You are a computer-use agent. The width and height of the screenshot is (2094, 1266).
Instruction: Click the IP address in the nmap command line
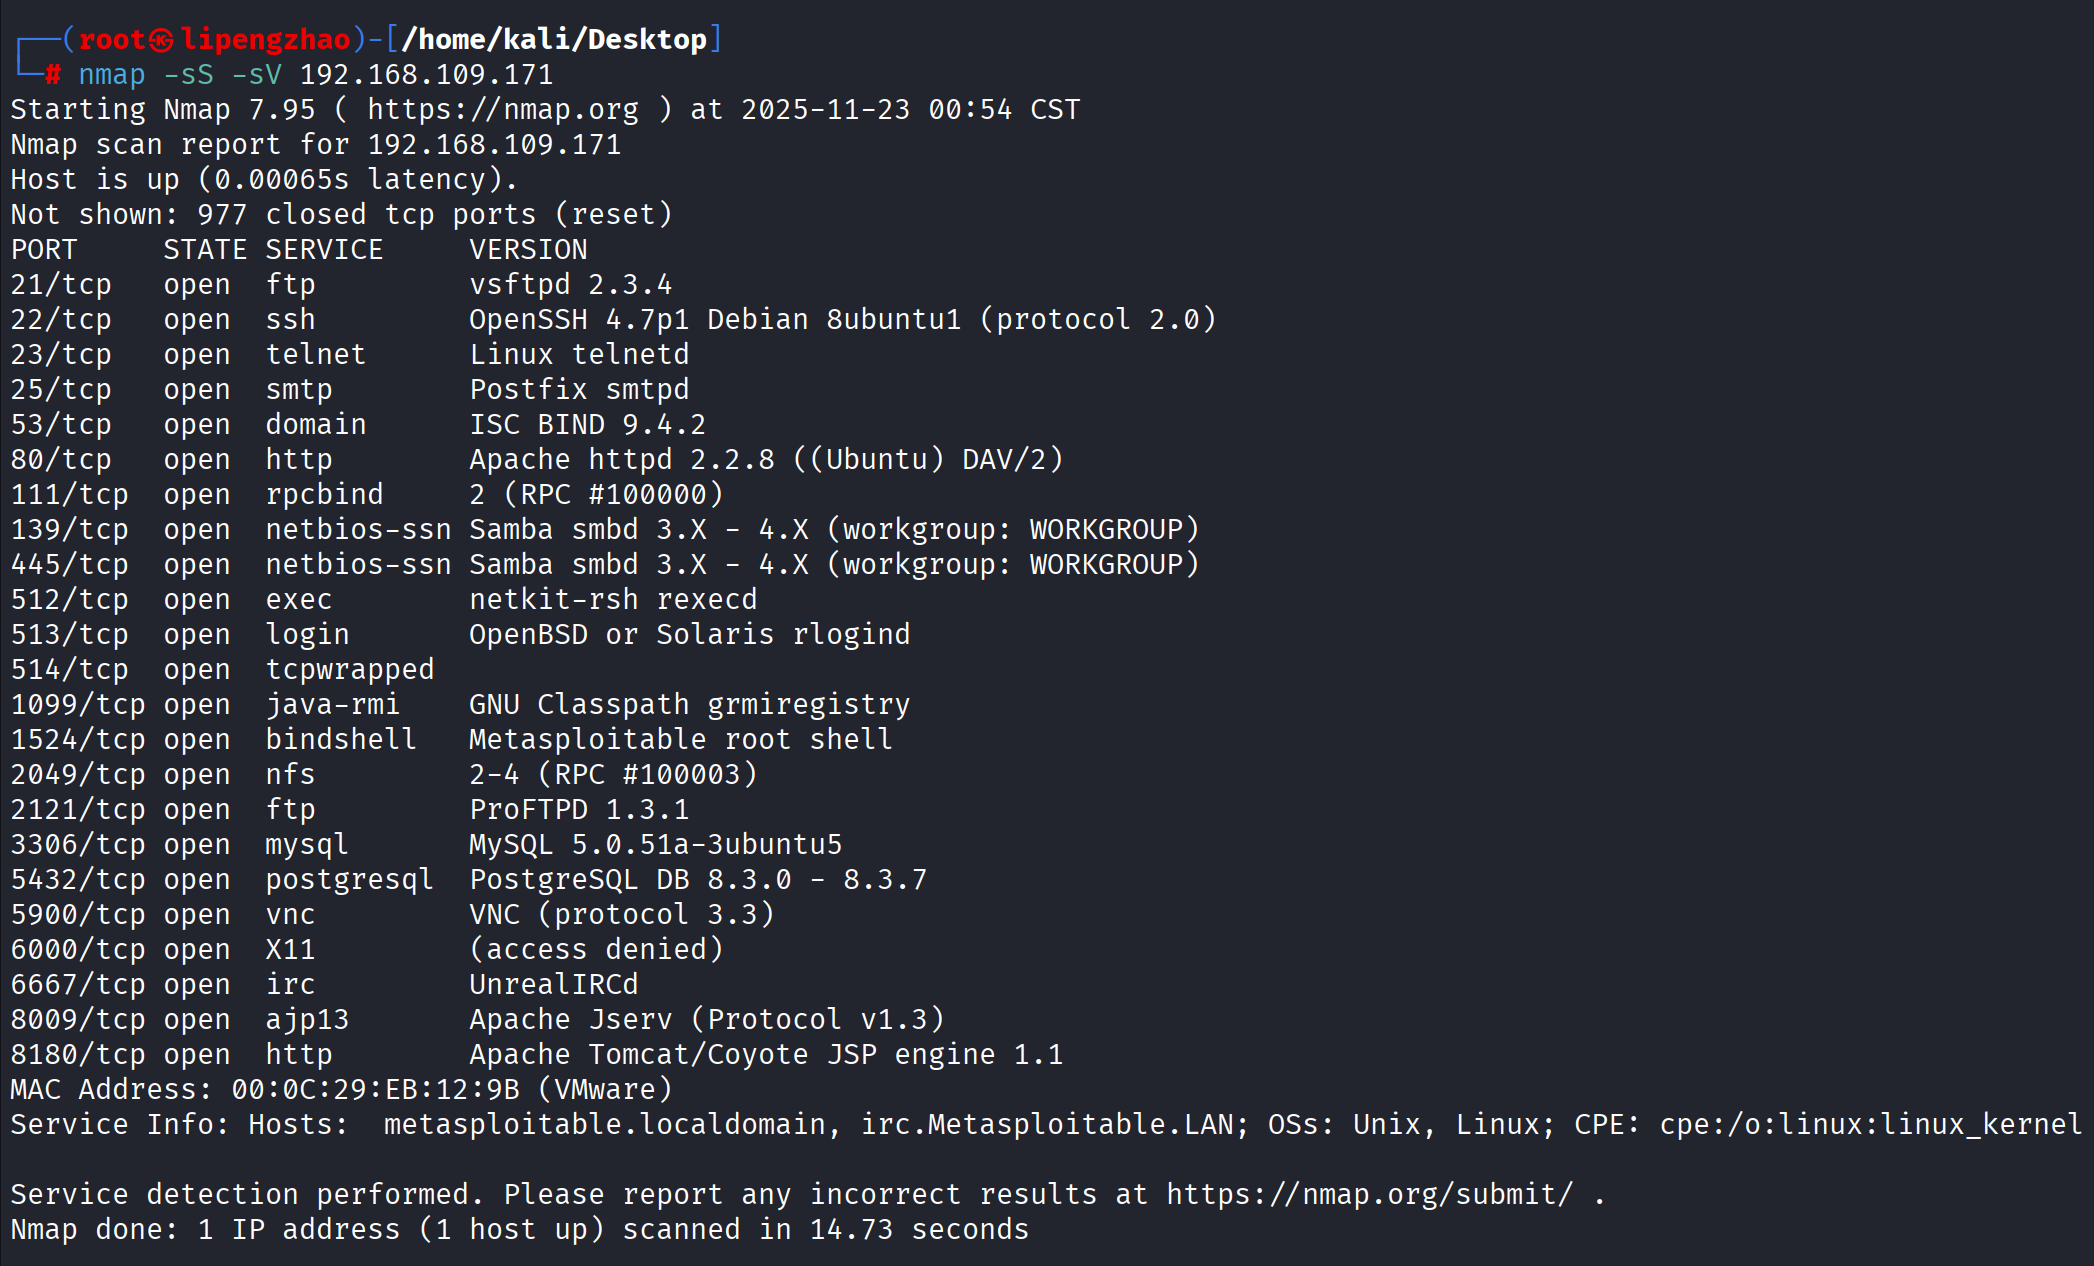426,75
